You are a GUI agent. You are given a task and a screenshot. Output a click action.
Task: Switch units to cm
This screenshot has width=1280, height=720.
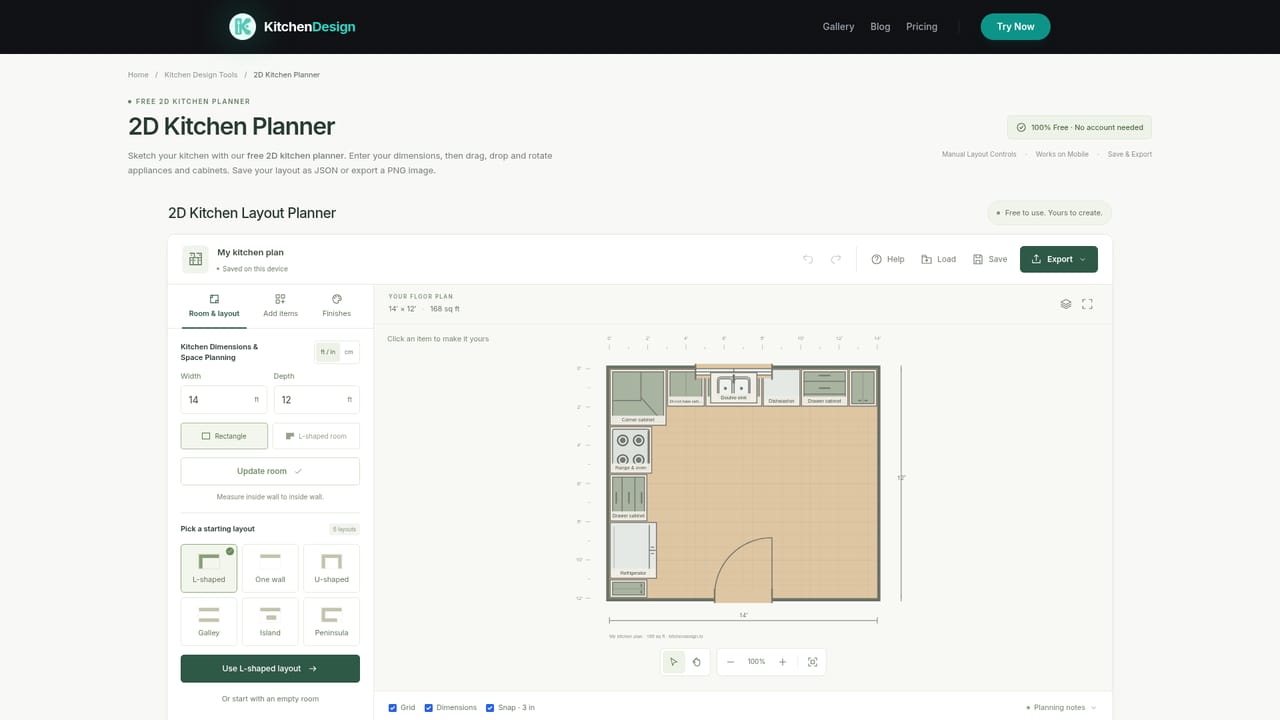[x=349, y=352]
